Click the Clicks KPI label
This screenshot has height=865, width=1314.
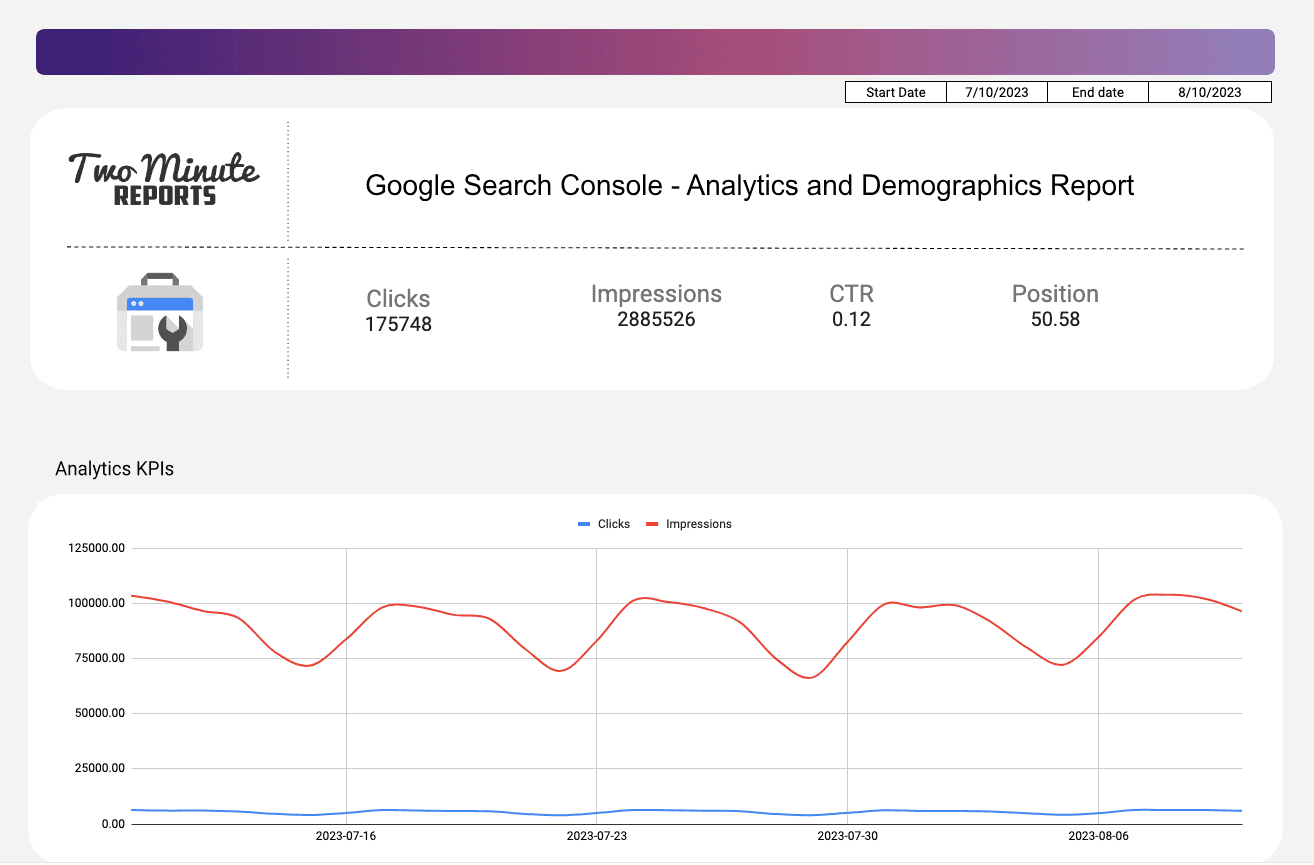point(398,298)
